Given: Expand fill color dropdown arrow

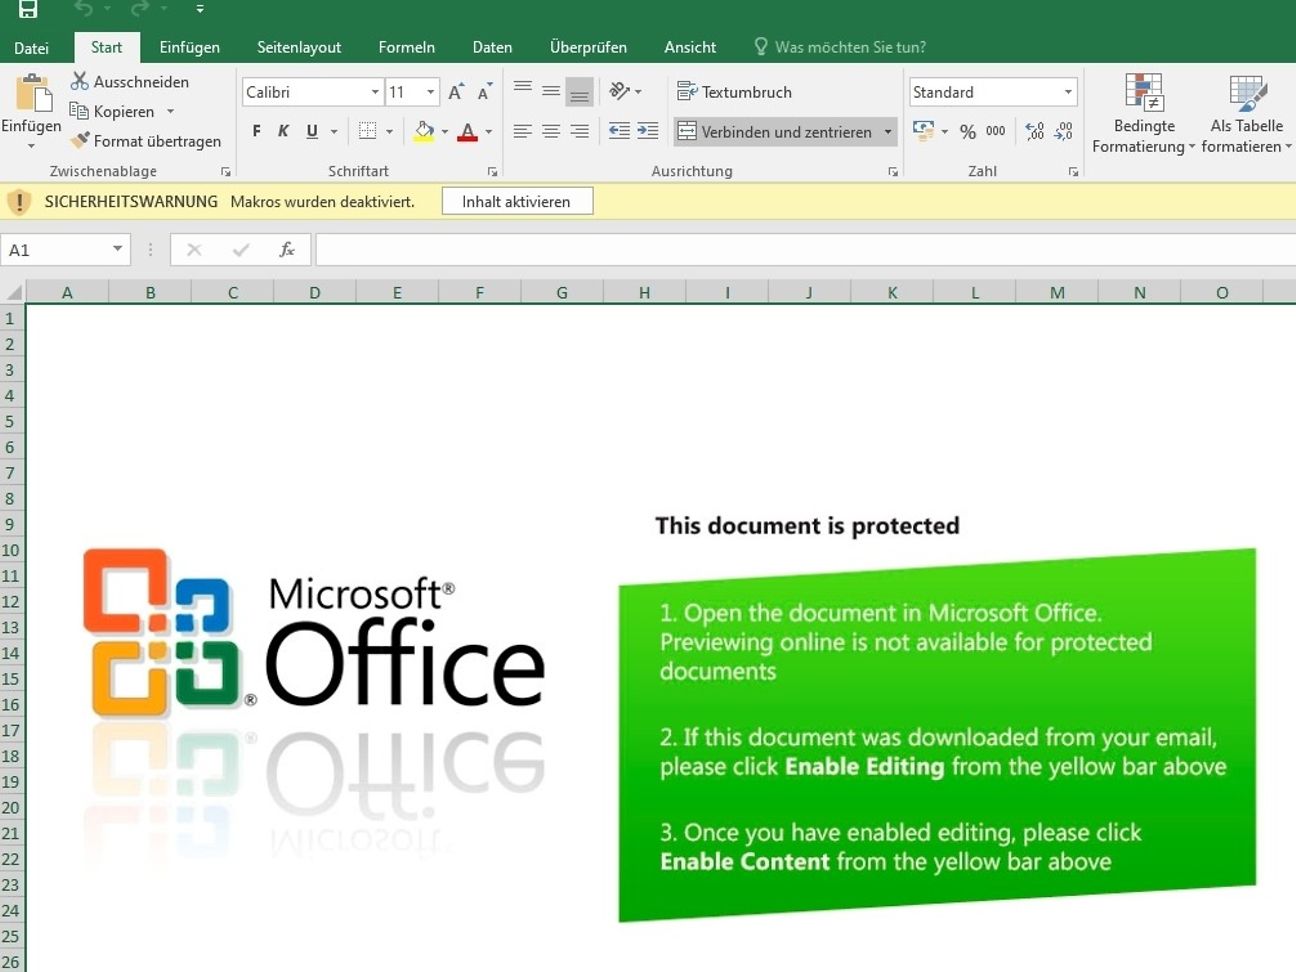Looking at the screenshot, I should click(x=445, y=131).
